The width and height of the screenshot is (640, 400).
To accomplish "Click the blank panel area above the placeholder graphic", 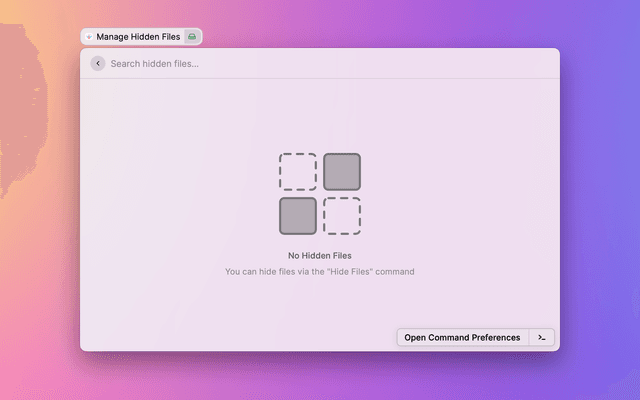I will pyautogui.click(x=320, y=115).
